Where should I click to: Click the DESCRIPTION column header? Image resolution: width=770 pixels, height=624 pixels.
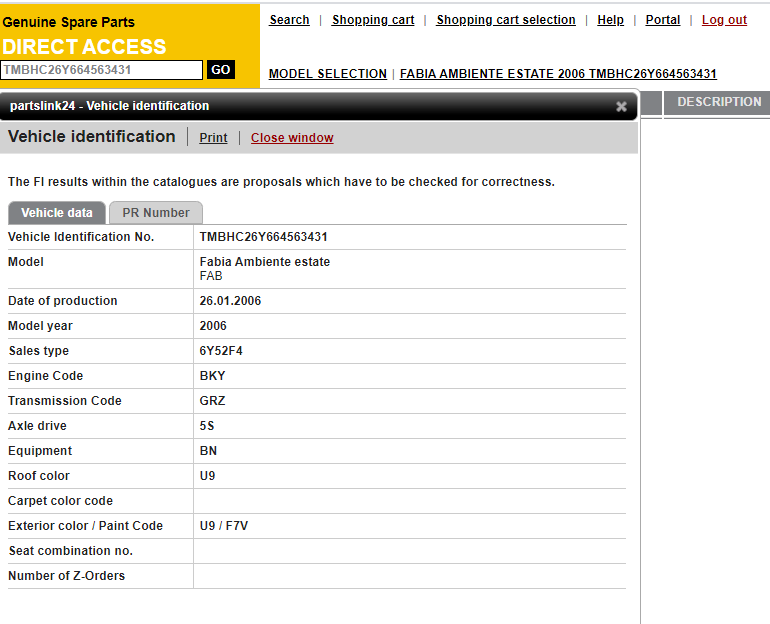[x=719, y=102]
